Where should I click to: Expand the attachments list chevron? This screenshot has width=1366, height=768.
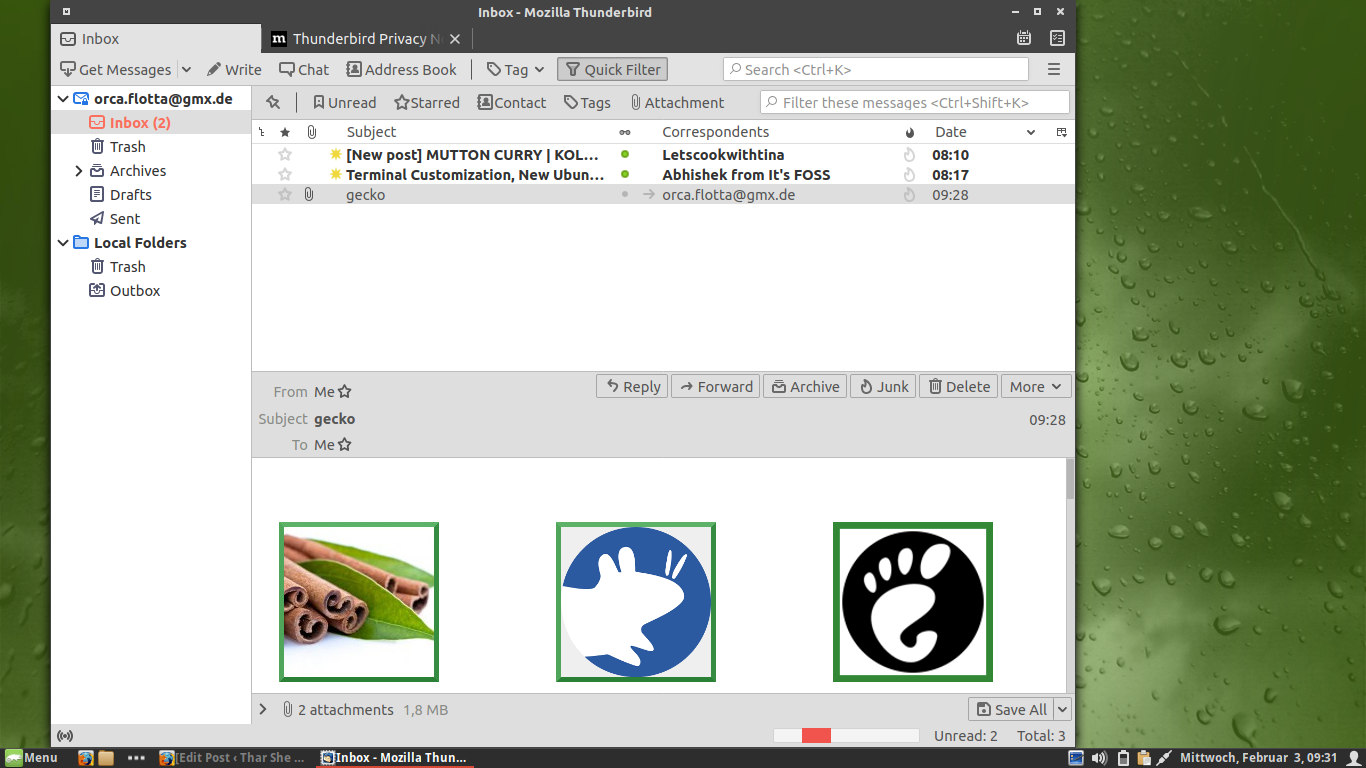tap(263, 709)
